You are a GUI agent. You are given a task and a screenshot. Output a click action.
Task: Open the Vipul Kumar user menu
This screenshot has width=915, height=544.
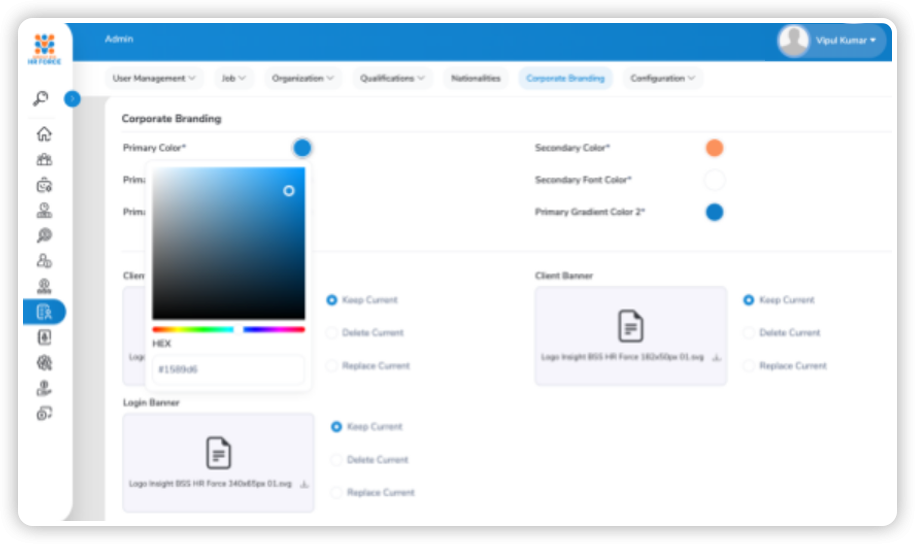[845, 41]
